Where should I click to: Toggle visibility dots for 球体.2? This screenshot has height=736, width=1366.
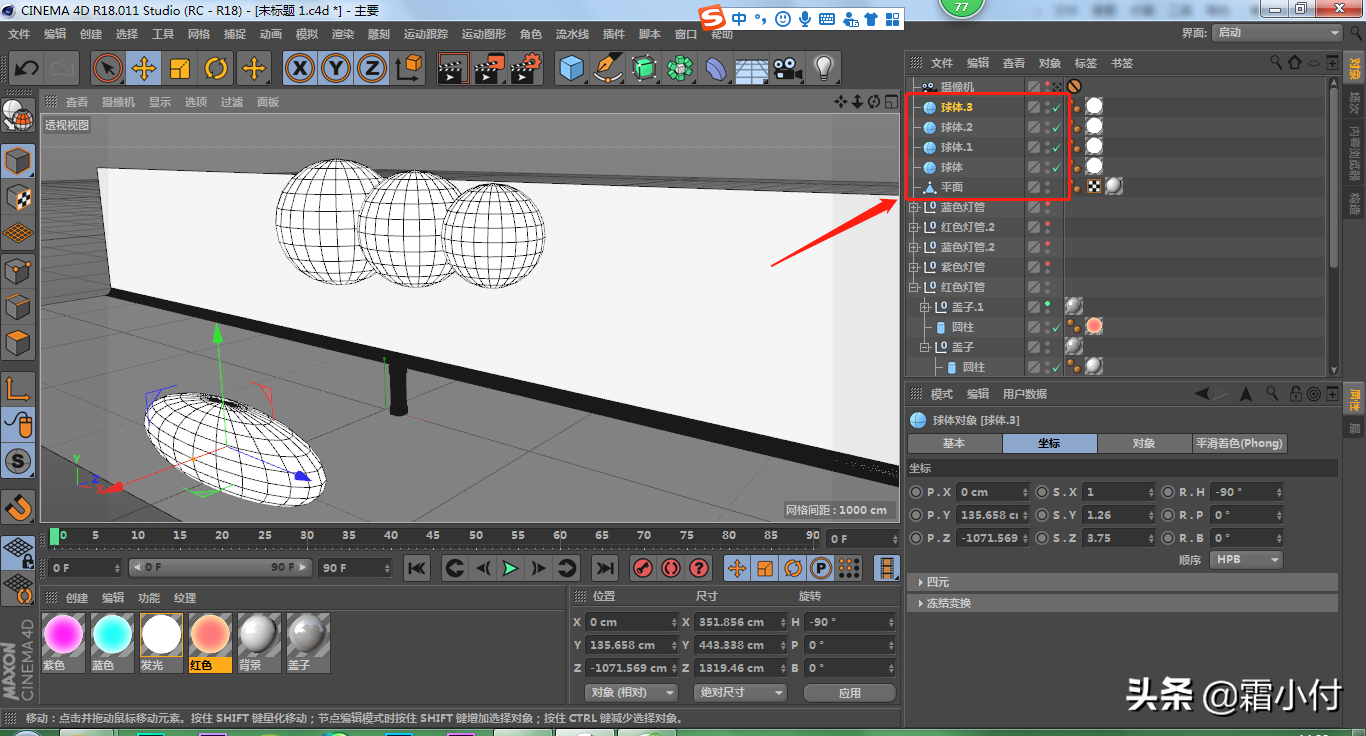[x=1047, y=127]
